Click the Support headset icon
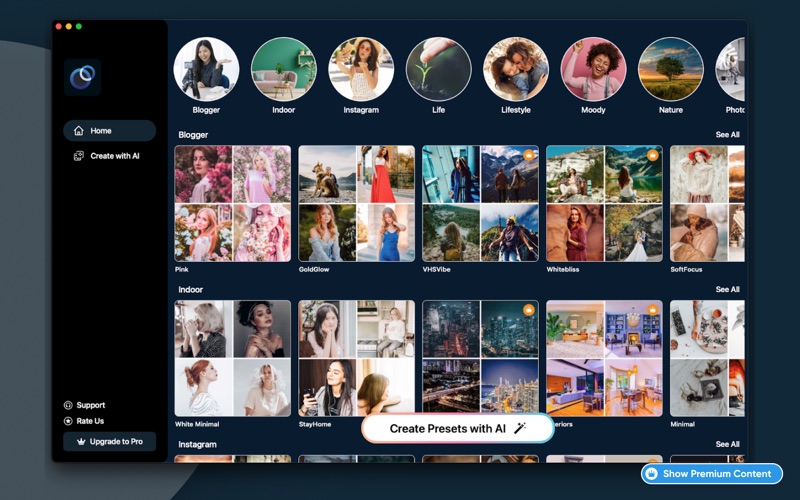This screenshot has height=500, width=800. [68, 405]
